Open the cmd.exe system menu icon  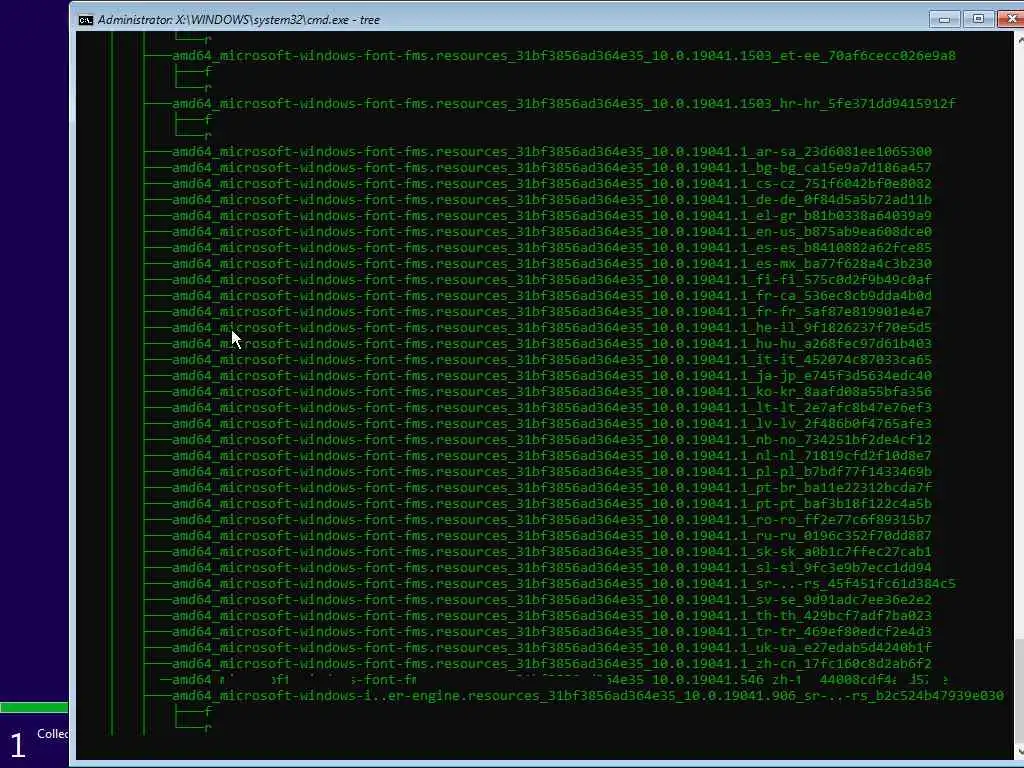(86, 20)
